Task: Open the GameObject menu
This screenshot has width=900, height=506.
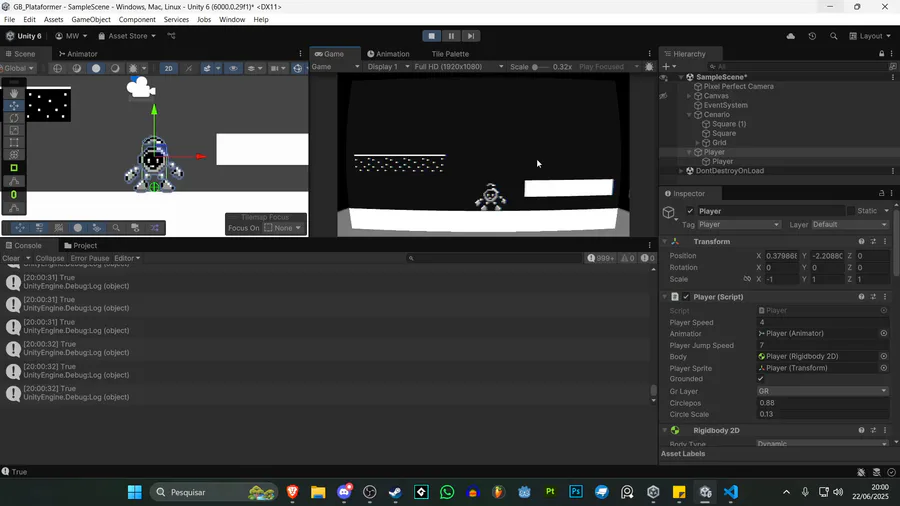Action: (91, 20)
